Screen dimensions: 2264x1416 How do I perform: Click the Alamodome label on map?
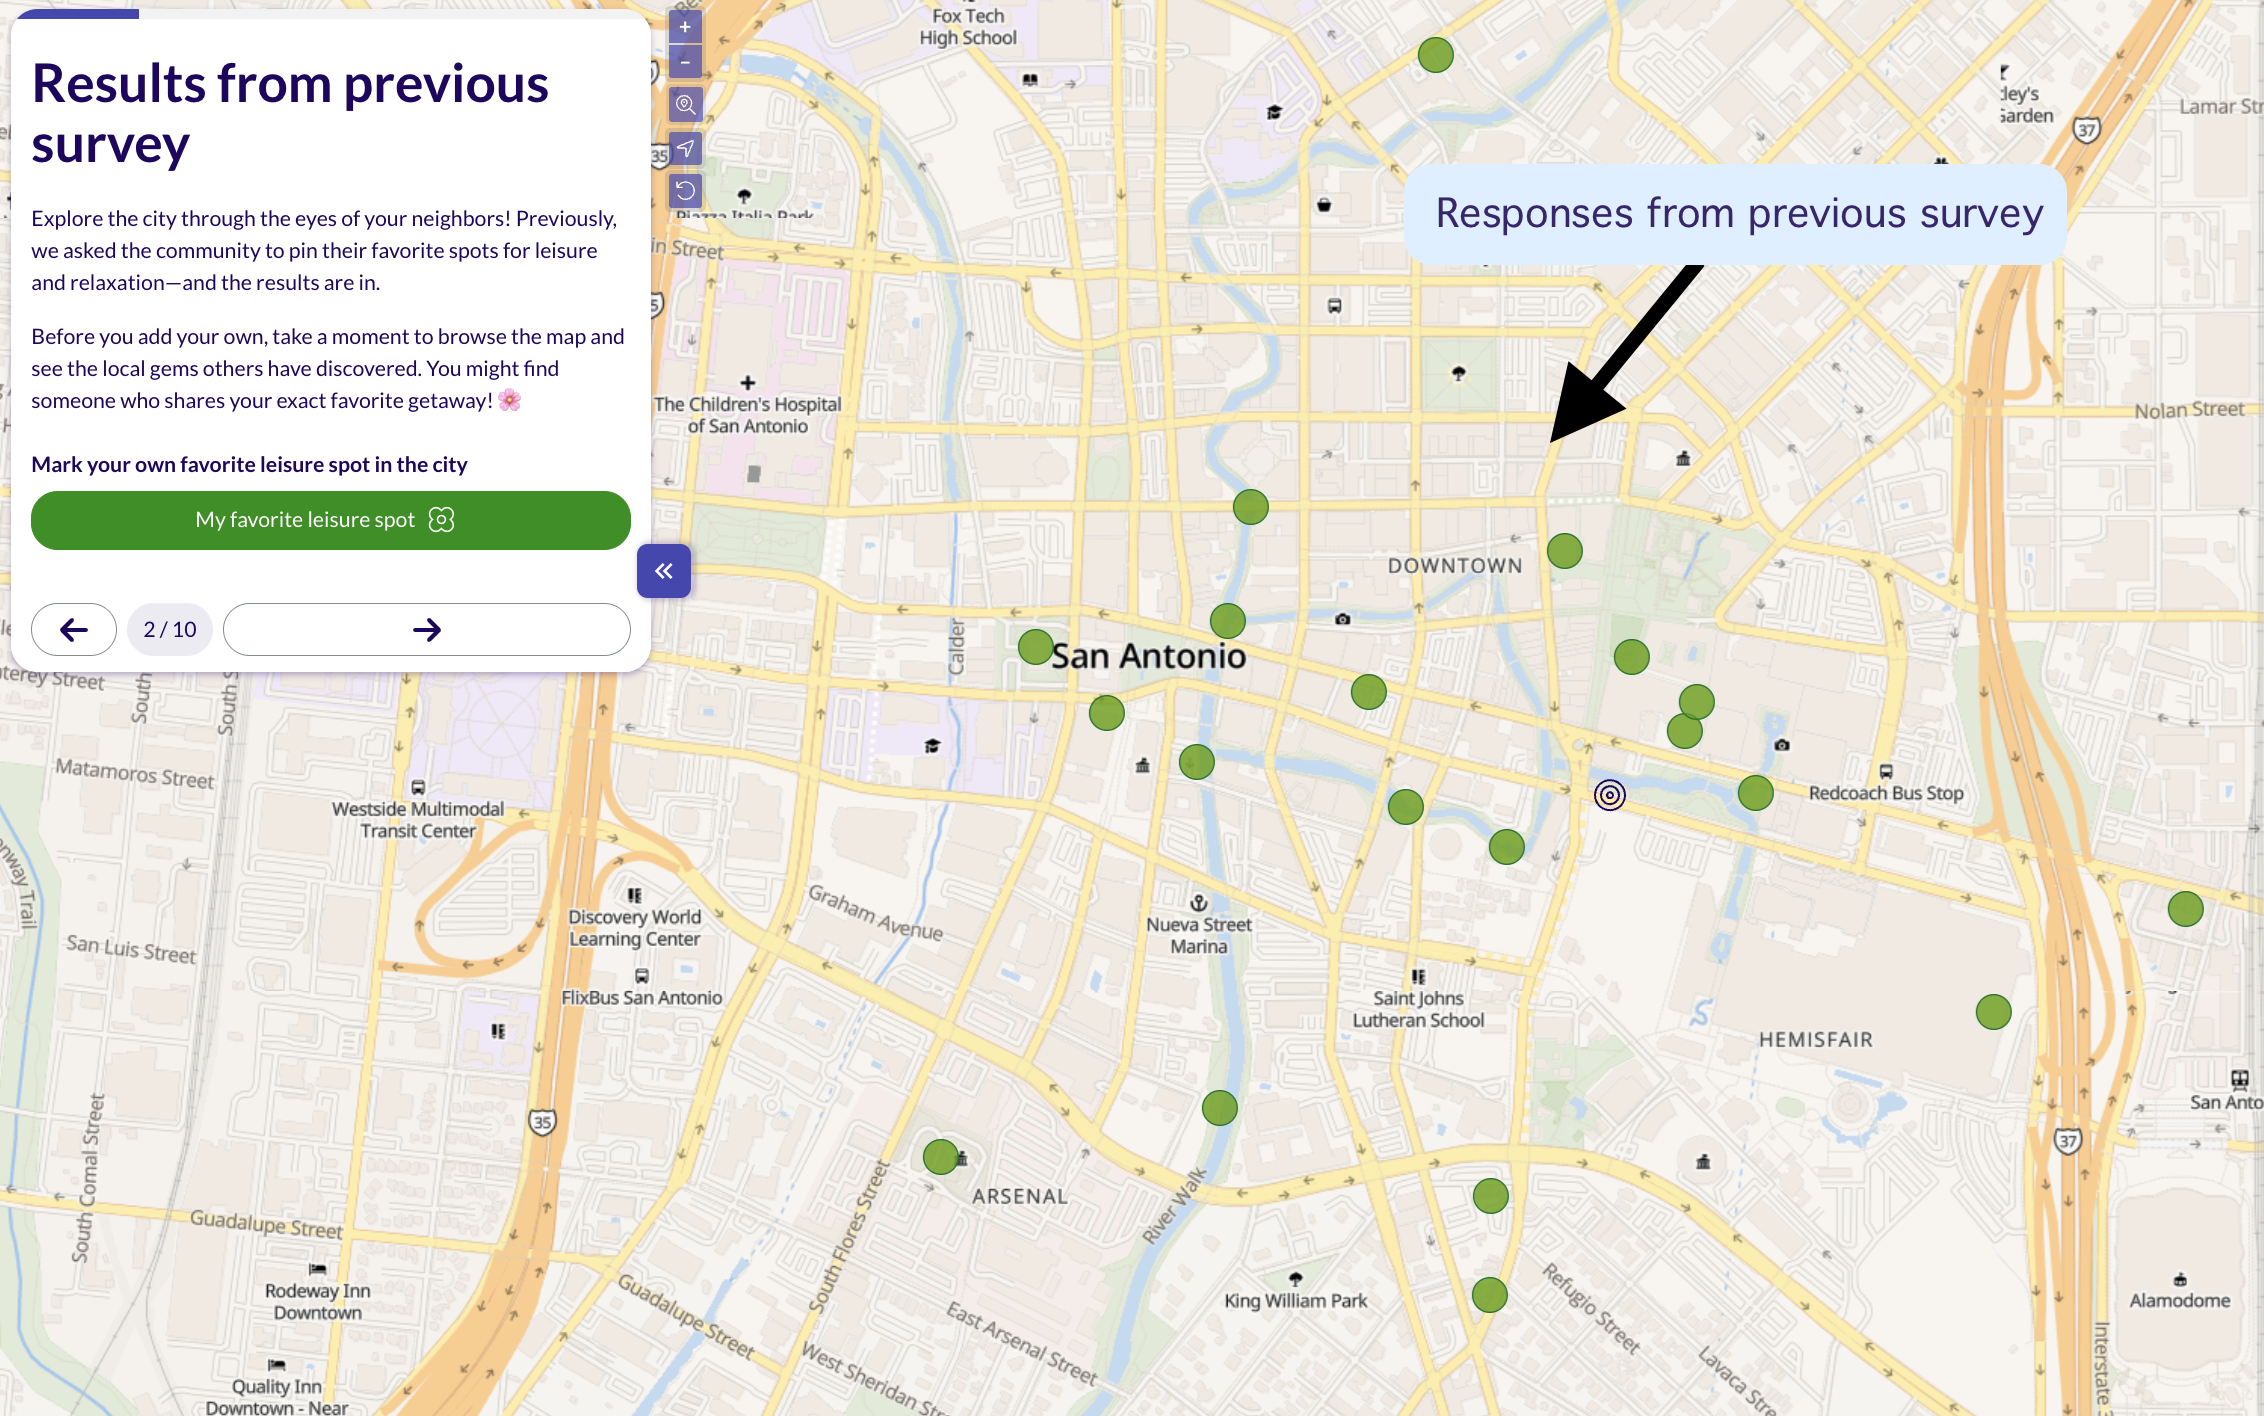click(2180, 1301)
